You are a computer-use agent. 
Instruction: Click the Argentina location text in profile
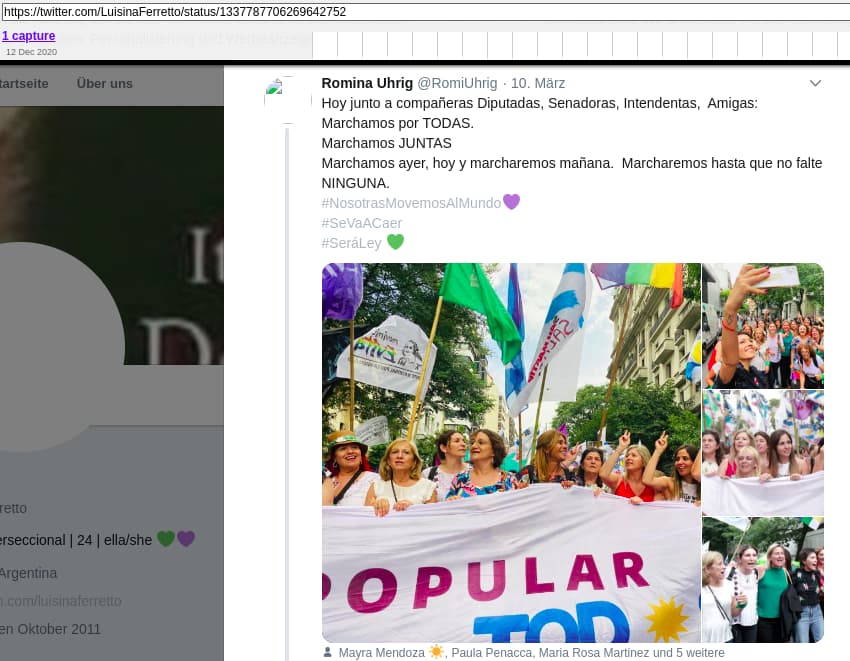click(x=28, y=573)
